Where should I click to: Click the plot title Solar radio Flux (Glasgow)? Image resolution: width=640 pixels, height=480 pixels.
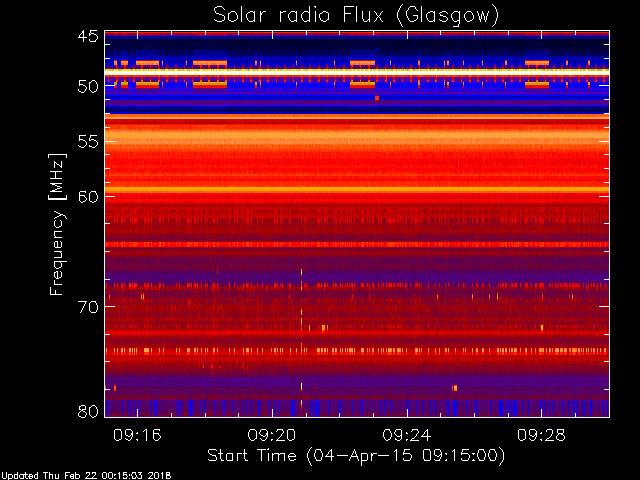click(356, 16)
